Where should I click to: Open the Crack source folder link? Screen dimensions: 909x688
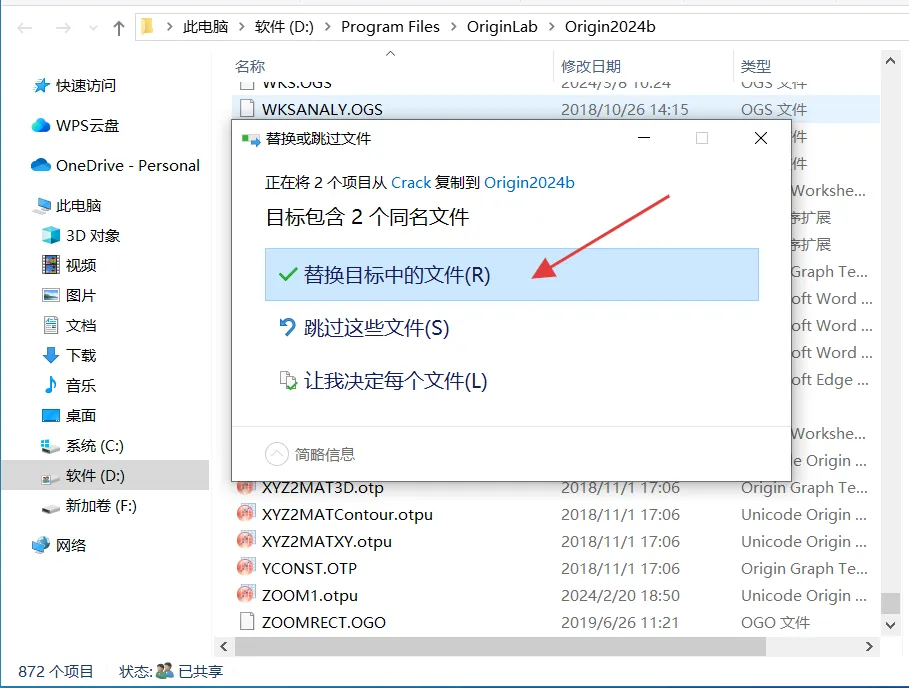(x=411, y=183)
